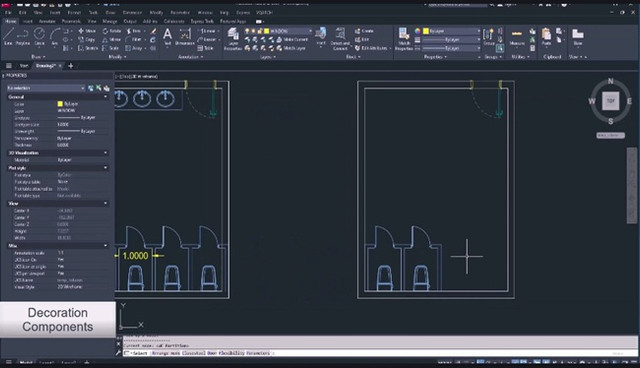Select the Circle tool
This screenshot has width=640, height=368.
tap(39, 36)
